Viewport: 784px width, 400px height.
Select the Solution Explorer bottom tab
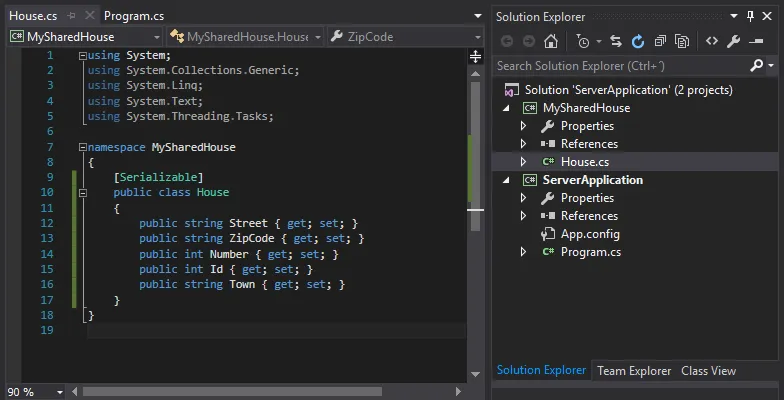[x=541, y=370]
